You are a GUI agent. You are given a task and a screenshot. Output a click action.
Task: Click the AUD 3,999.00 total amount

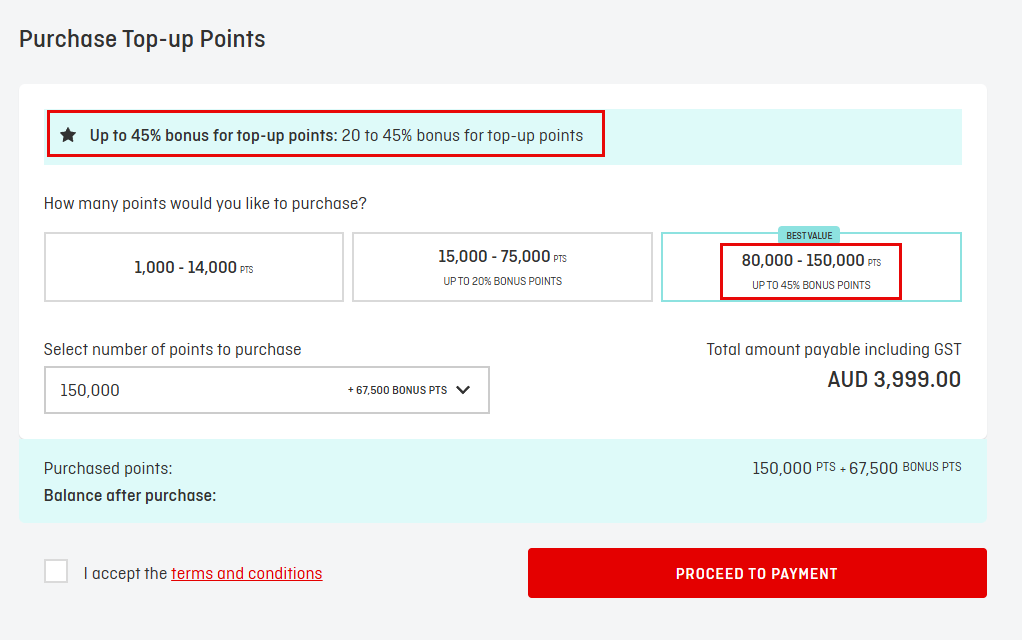click(x=894, y=380)
